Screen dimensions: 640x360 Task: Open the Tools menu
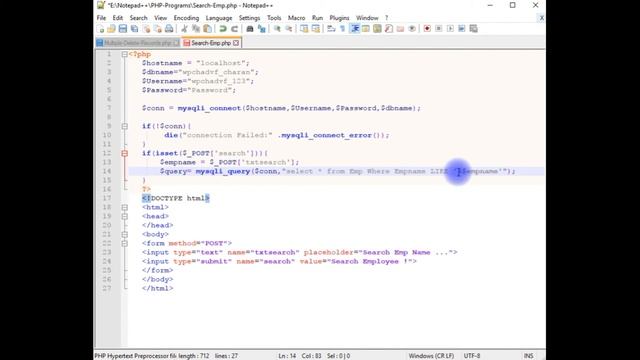tap(274, 18)
